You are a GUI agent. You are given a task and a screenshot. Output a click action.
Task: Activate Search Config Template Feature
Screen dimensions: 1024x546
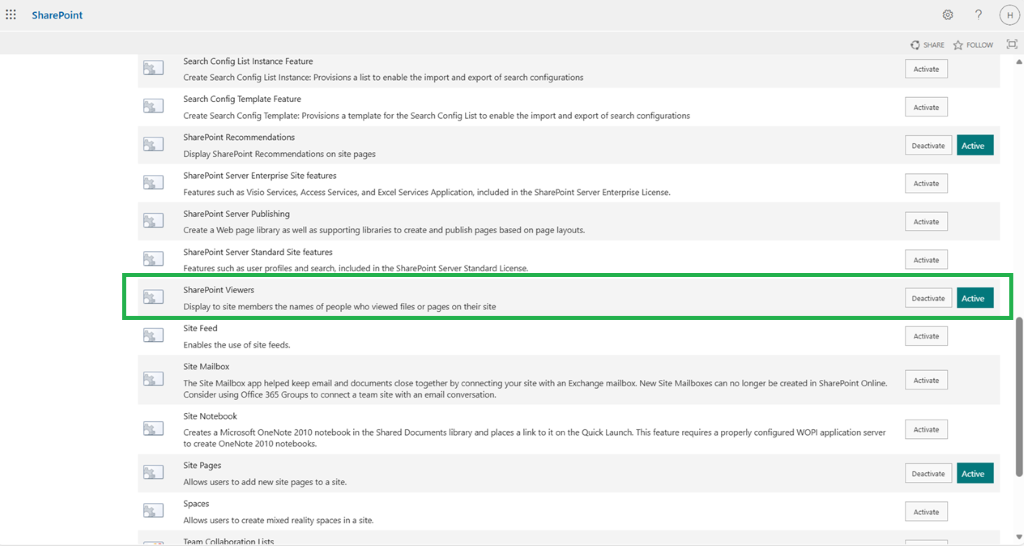click(926, 107)
